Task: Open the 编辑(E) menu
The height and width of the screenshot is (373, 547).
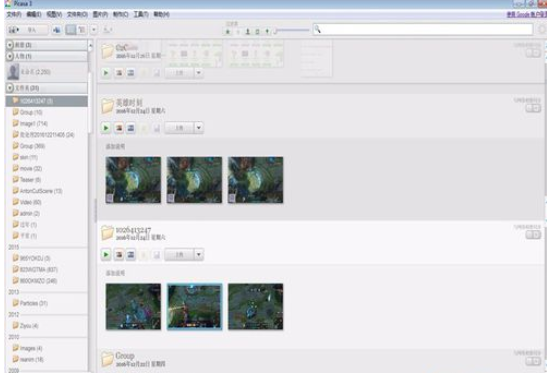Action: coord(34,15)
